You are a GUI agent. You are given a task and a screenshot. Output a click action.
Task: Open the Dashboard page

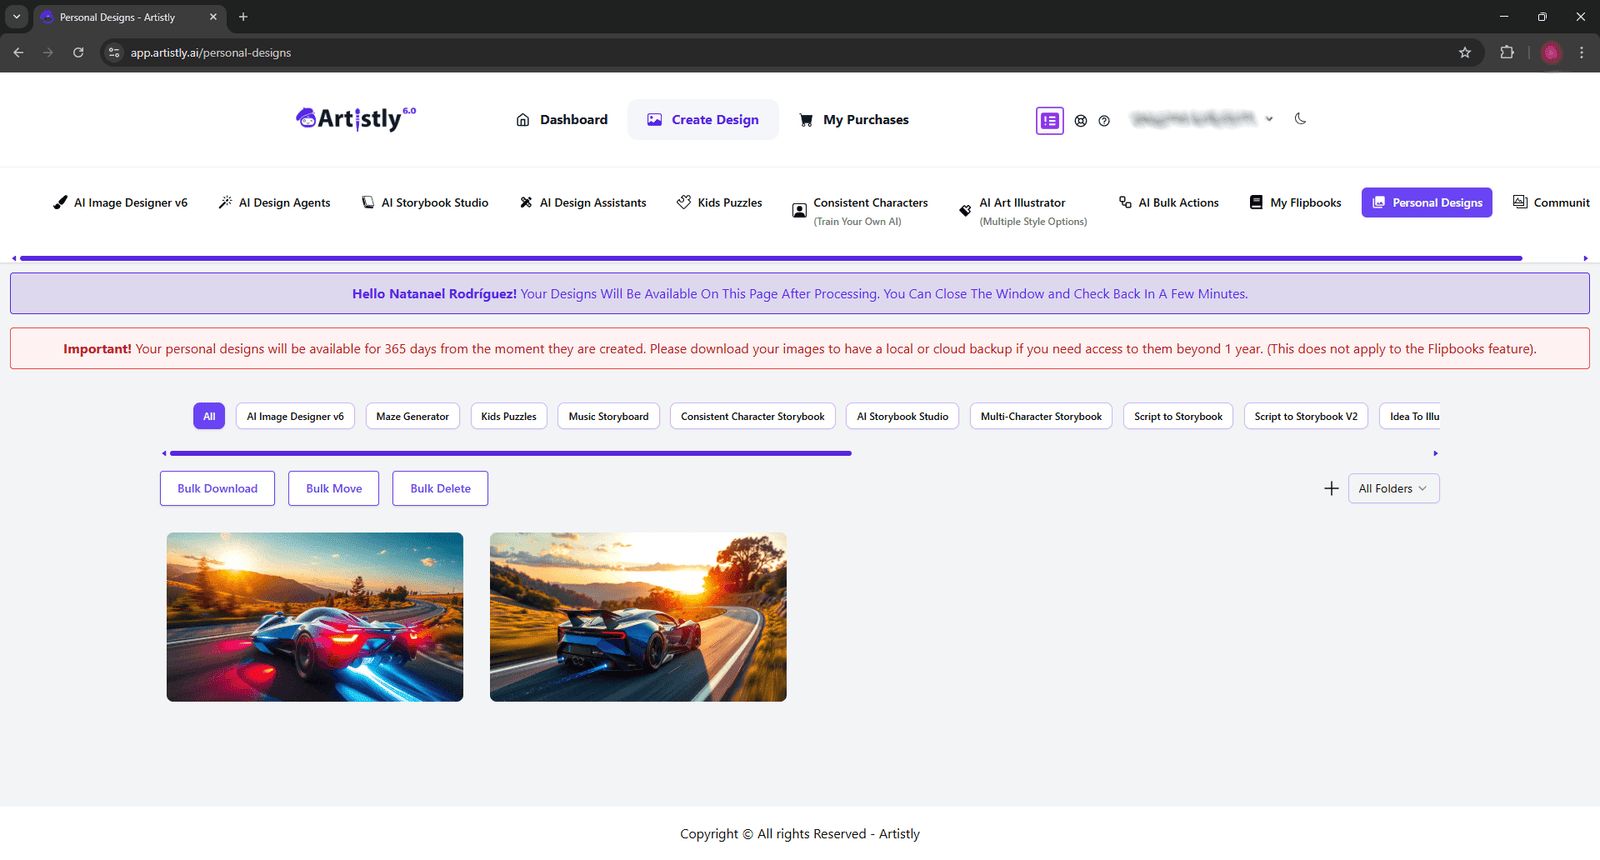(561, 120)
